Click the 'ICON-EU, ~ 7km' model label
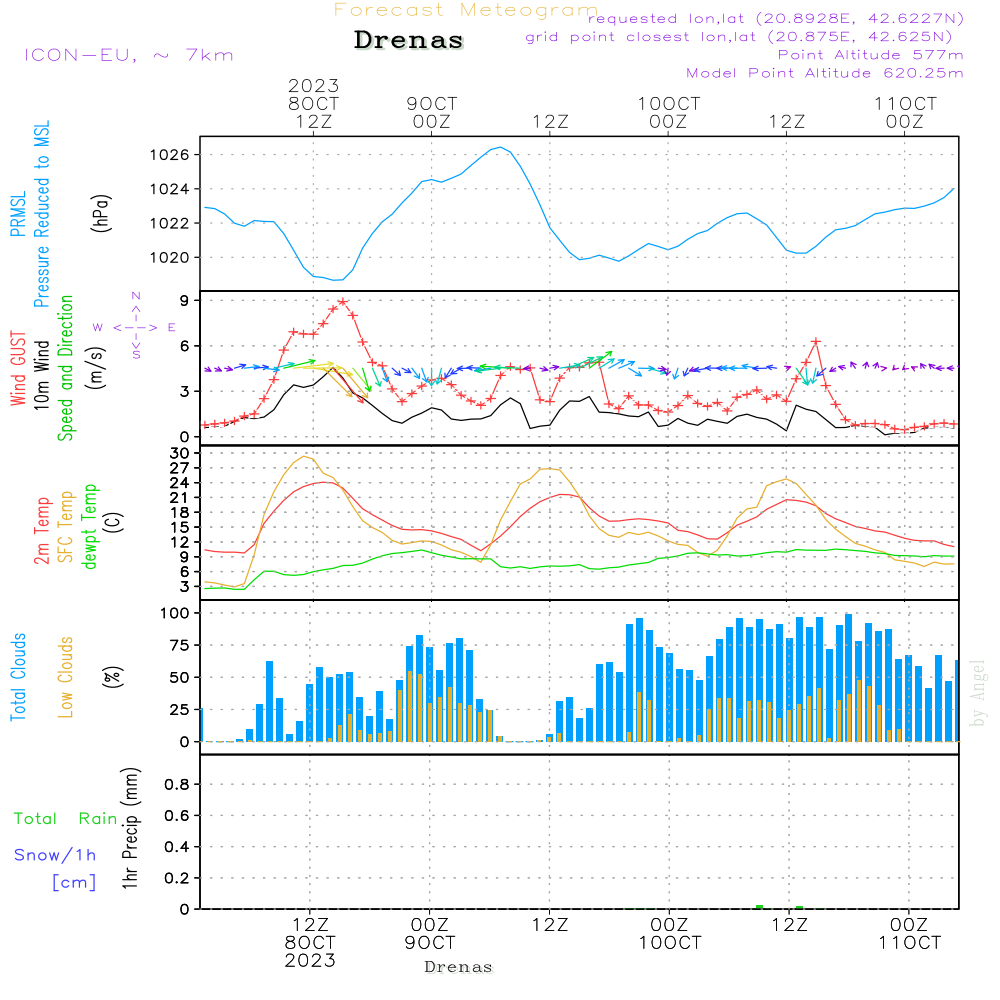 [129, 55]
